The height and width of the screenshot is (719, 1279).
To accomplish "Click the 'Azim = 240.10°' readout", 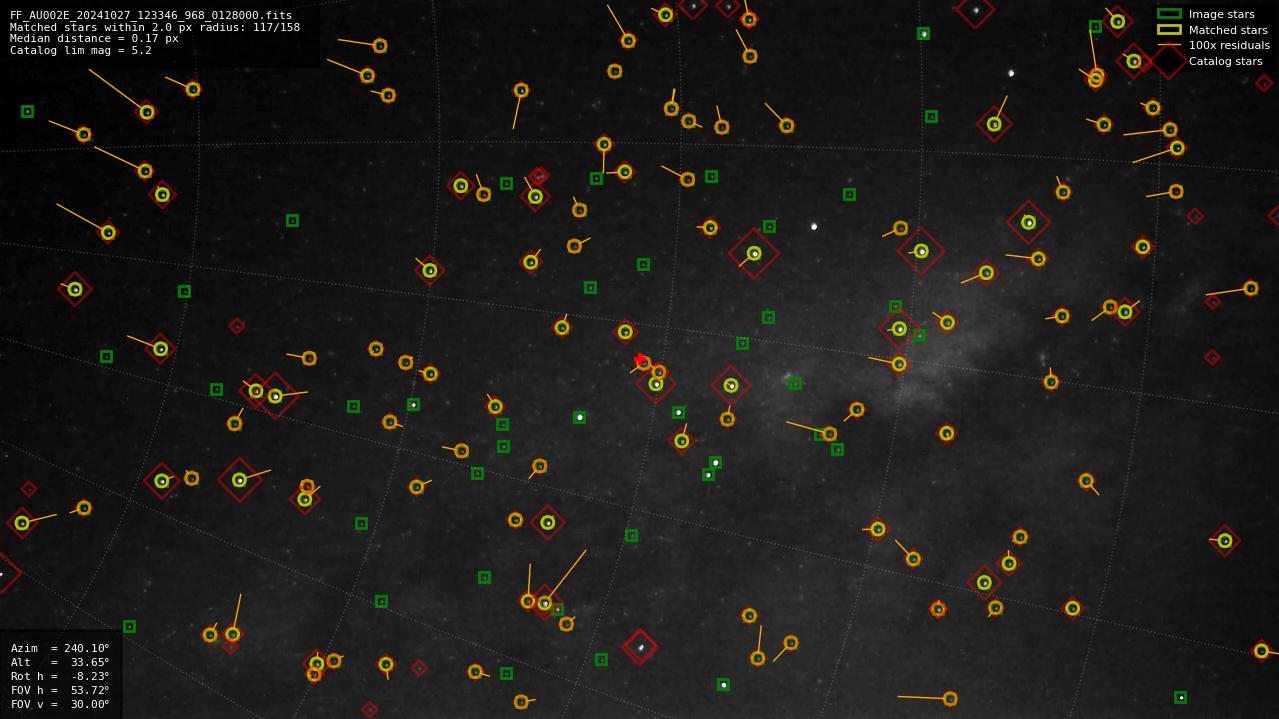I will coord(60,648).
